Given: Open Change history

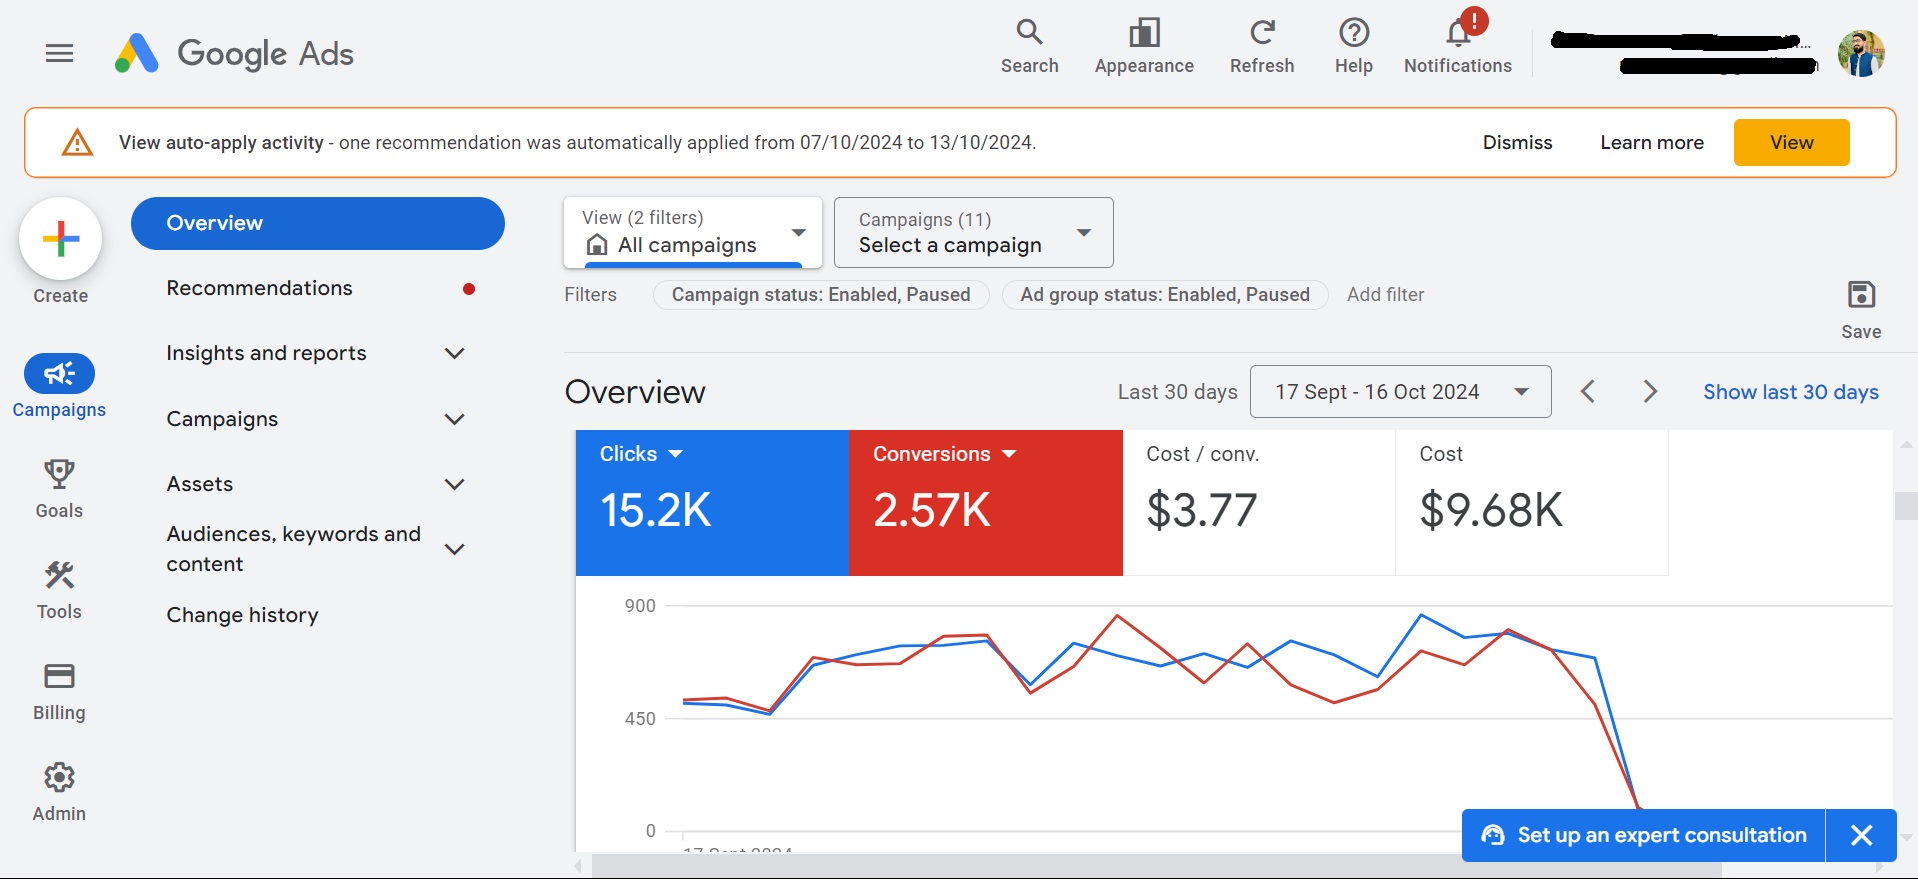Looking at the screenshot, I should (x=243, y=615).
